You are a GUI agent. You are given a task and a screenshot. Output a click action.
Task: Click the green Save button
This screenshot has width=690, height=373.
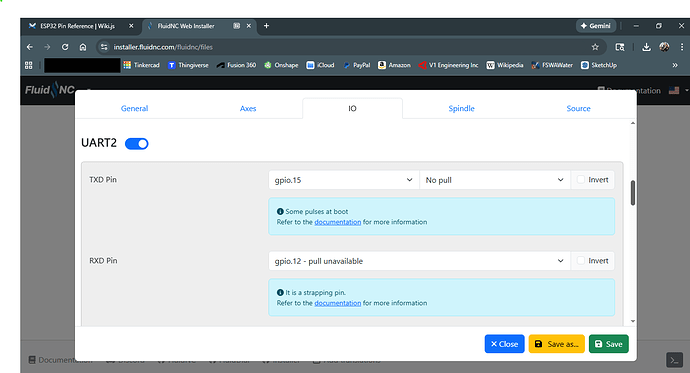609,344
